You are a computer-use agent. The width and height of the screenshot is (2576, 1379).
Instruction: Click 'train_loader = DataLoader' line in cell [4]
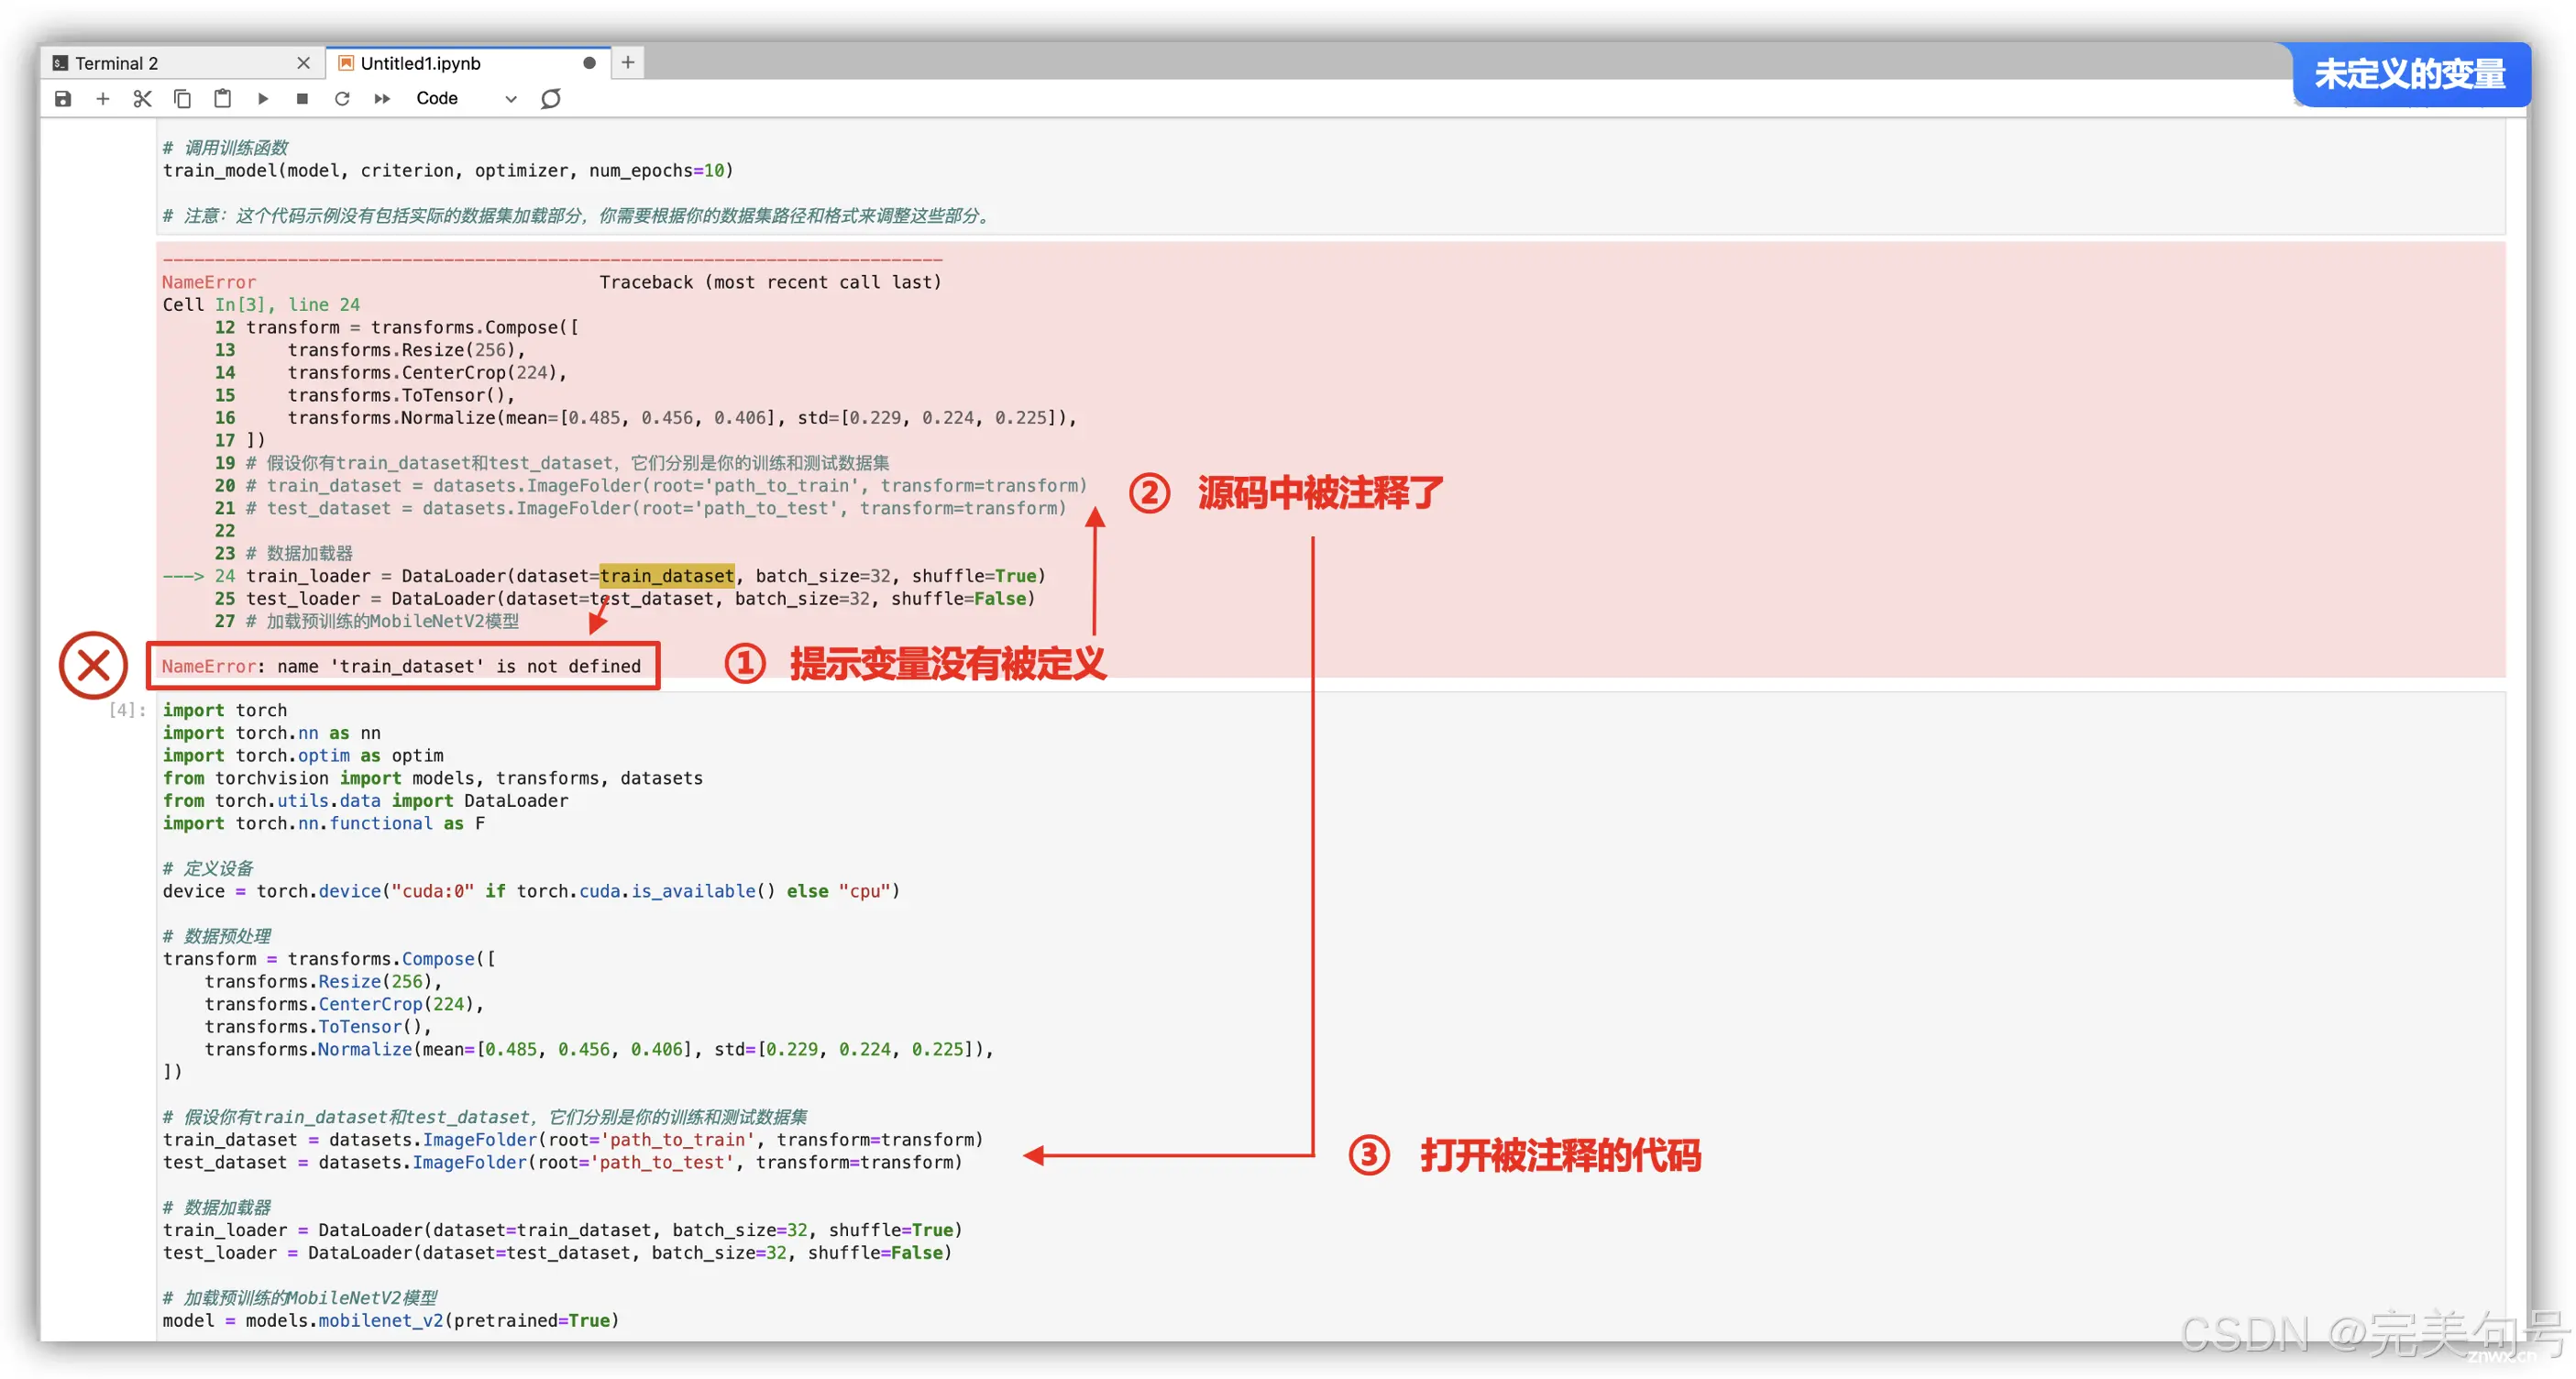pyautogui.click(x=562, y=1231)
